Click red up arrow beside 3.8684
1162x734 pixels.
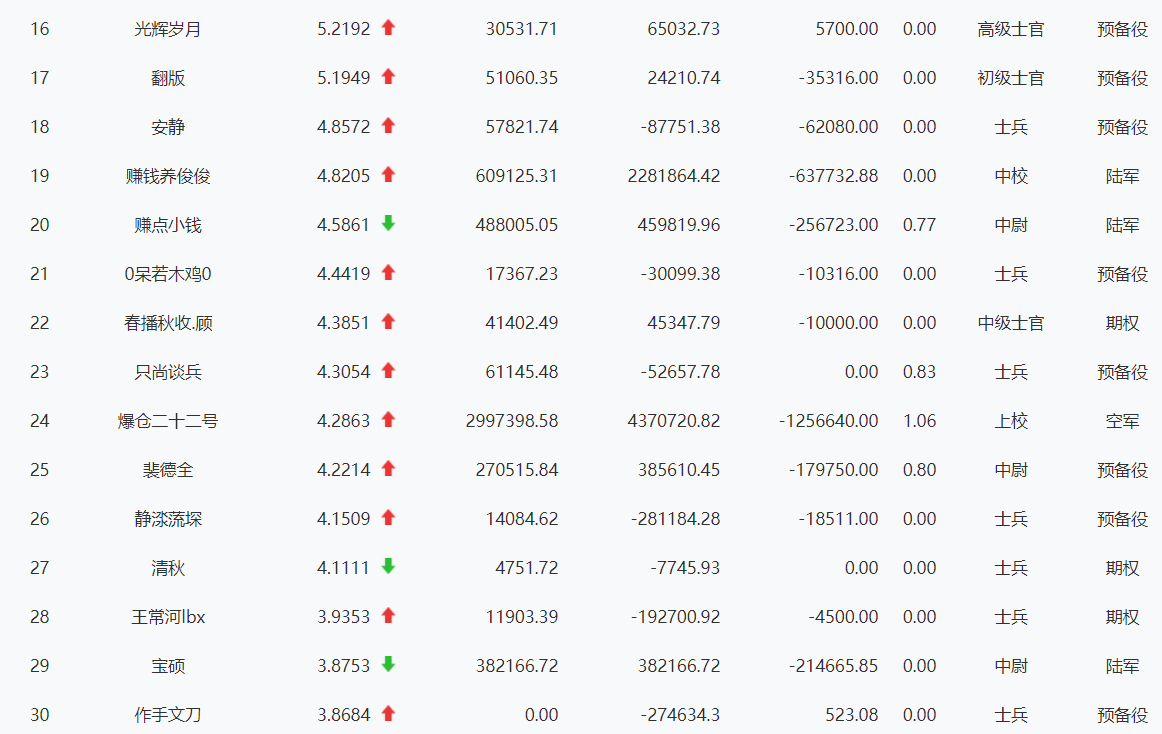point(388,714)
